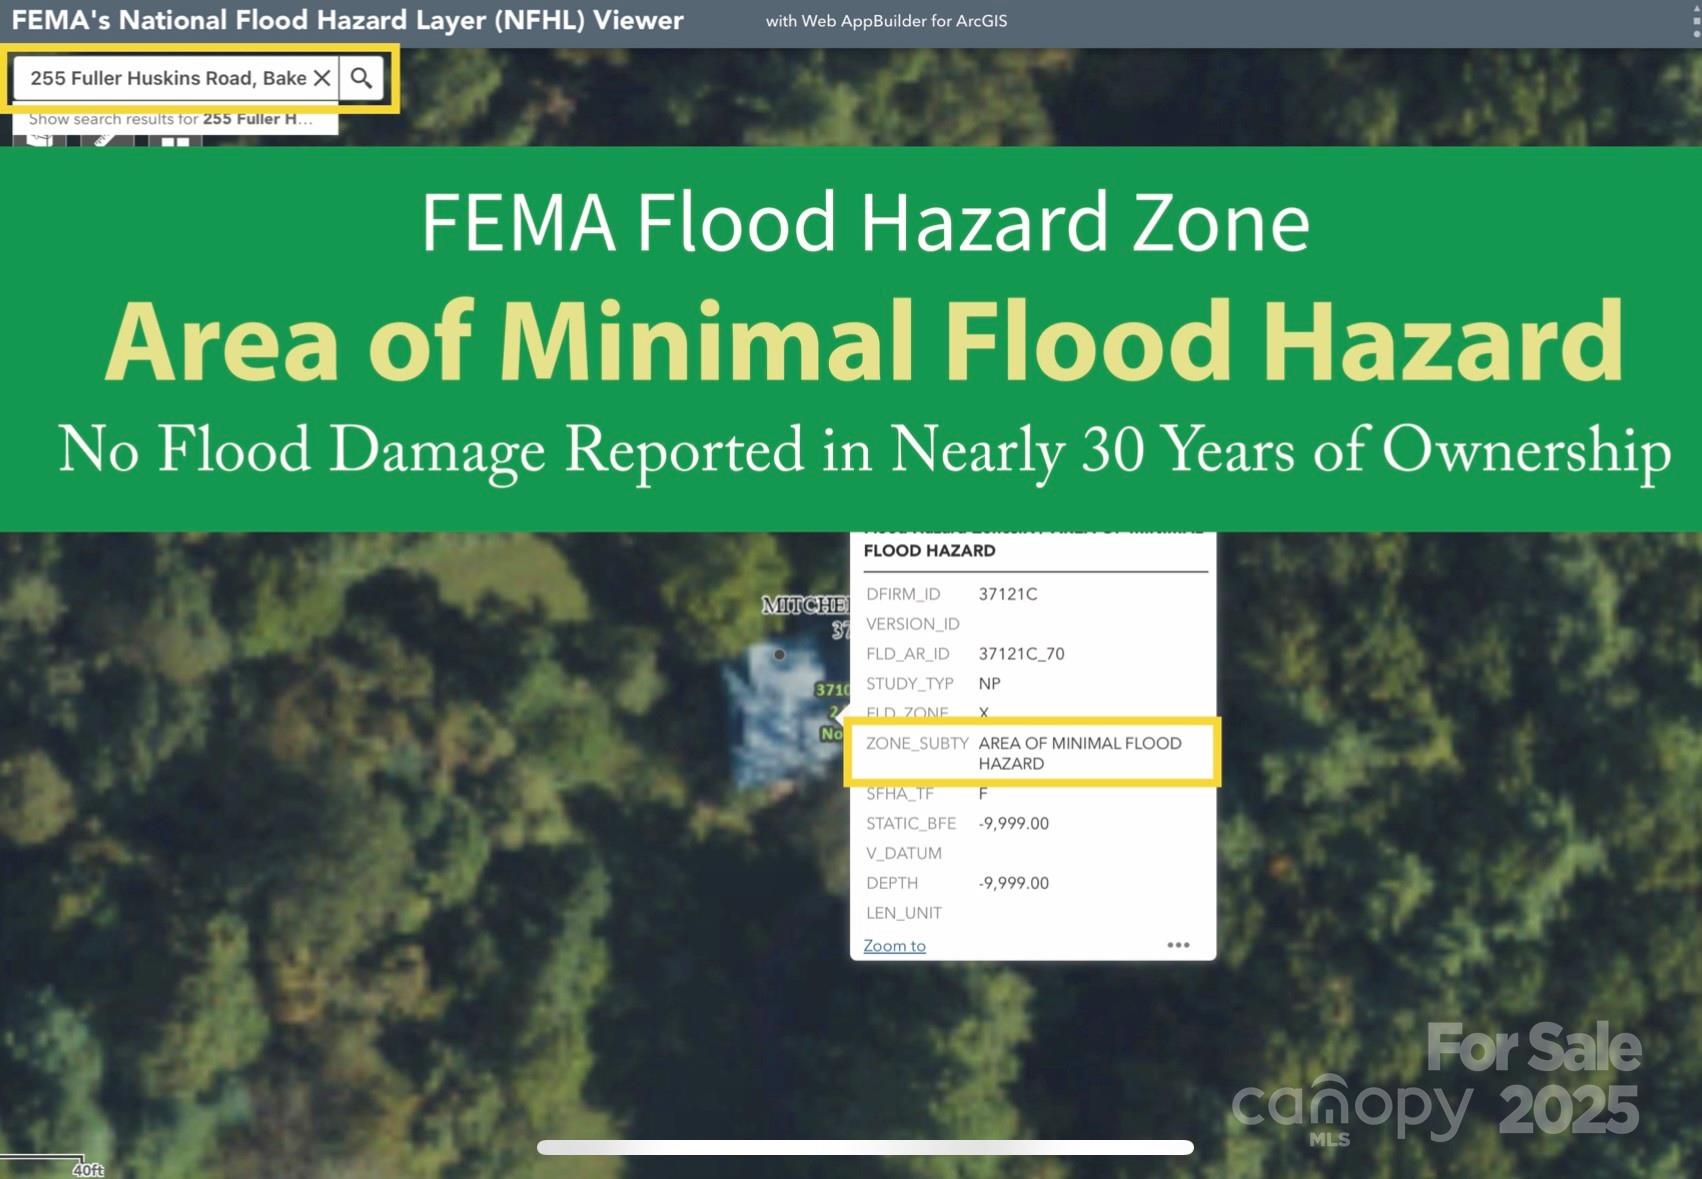Clear the address search with the X icon
1702x1179 pixels.
click(322, 78)
